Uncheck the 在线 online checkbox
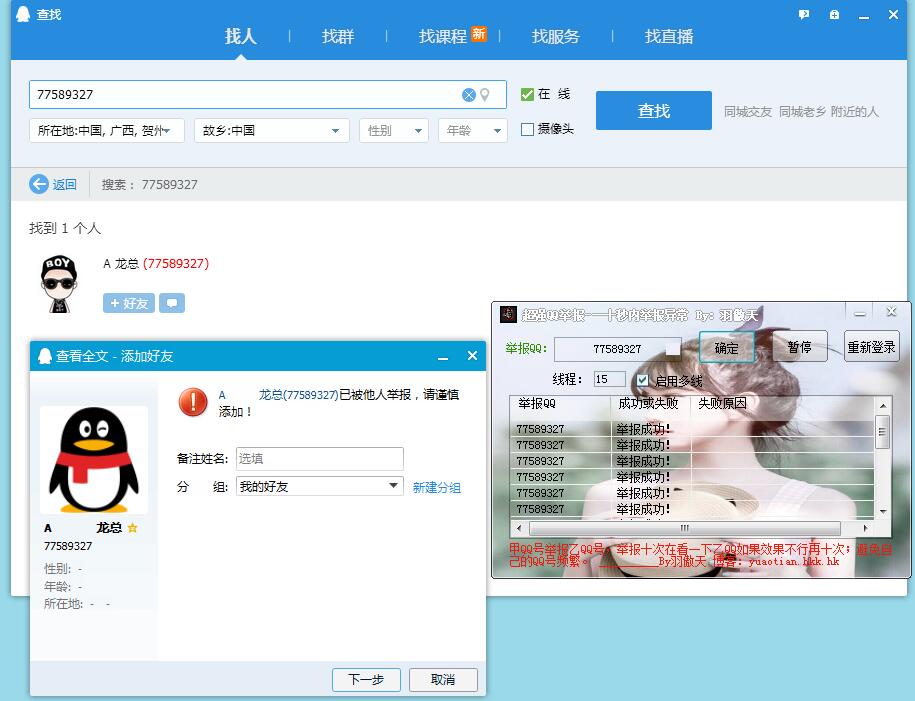915x701 pixels. pyautogui.click(x=527, y=94)
